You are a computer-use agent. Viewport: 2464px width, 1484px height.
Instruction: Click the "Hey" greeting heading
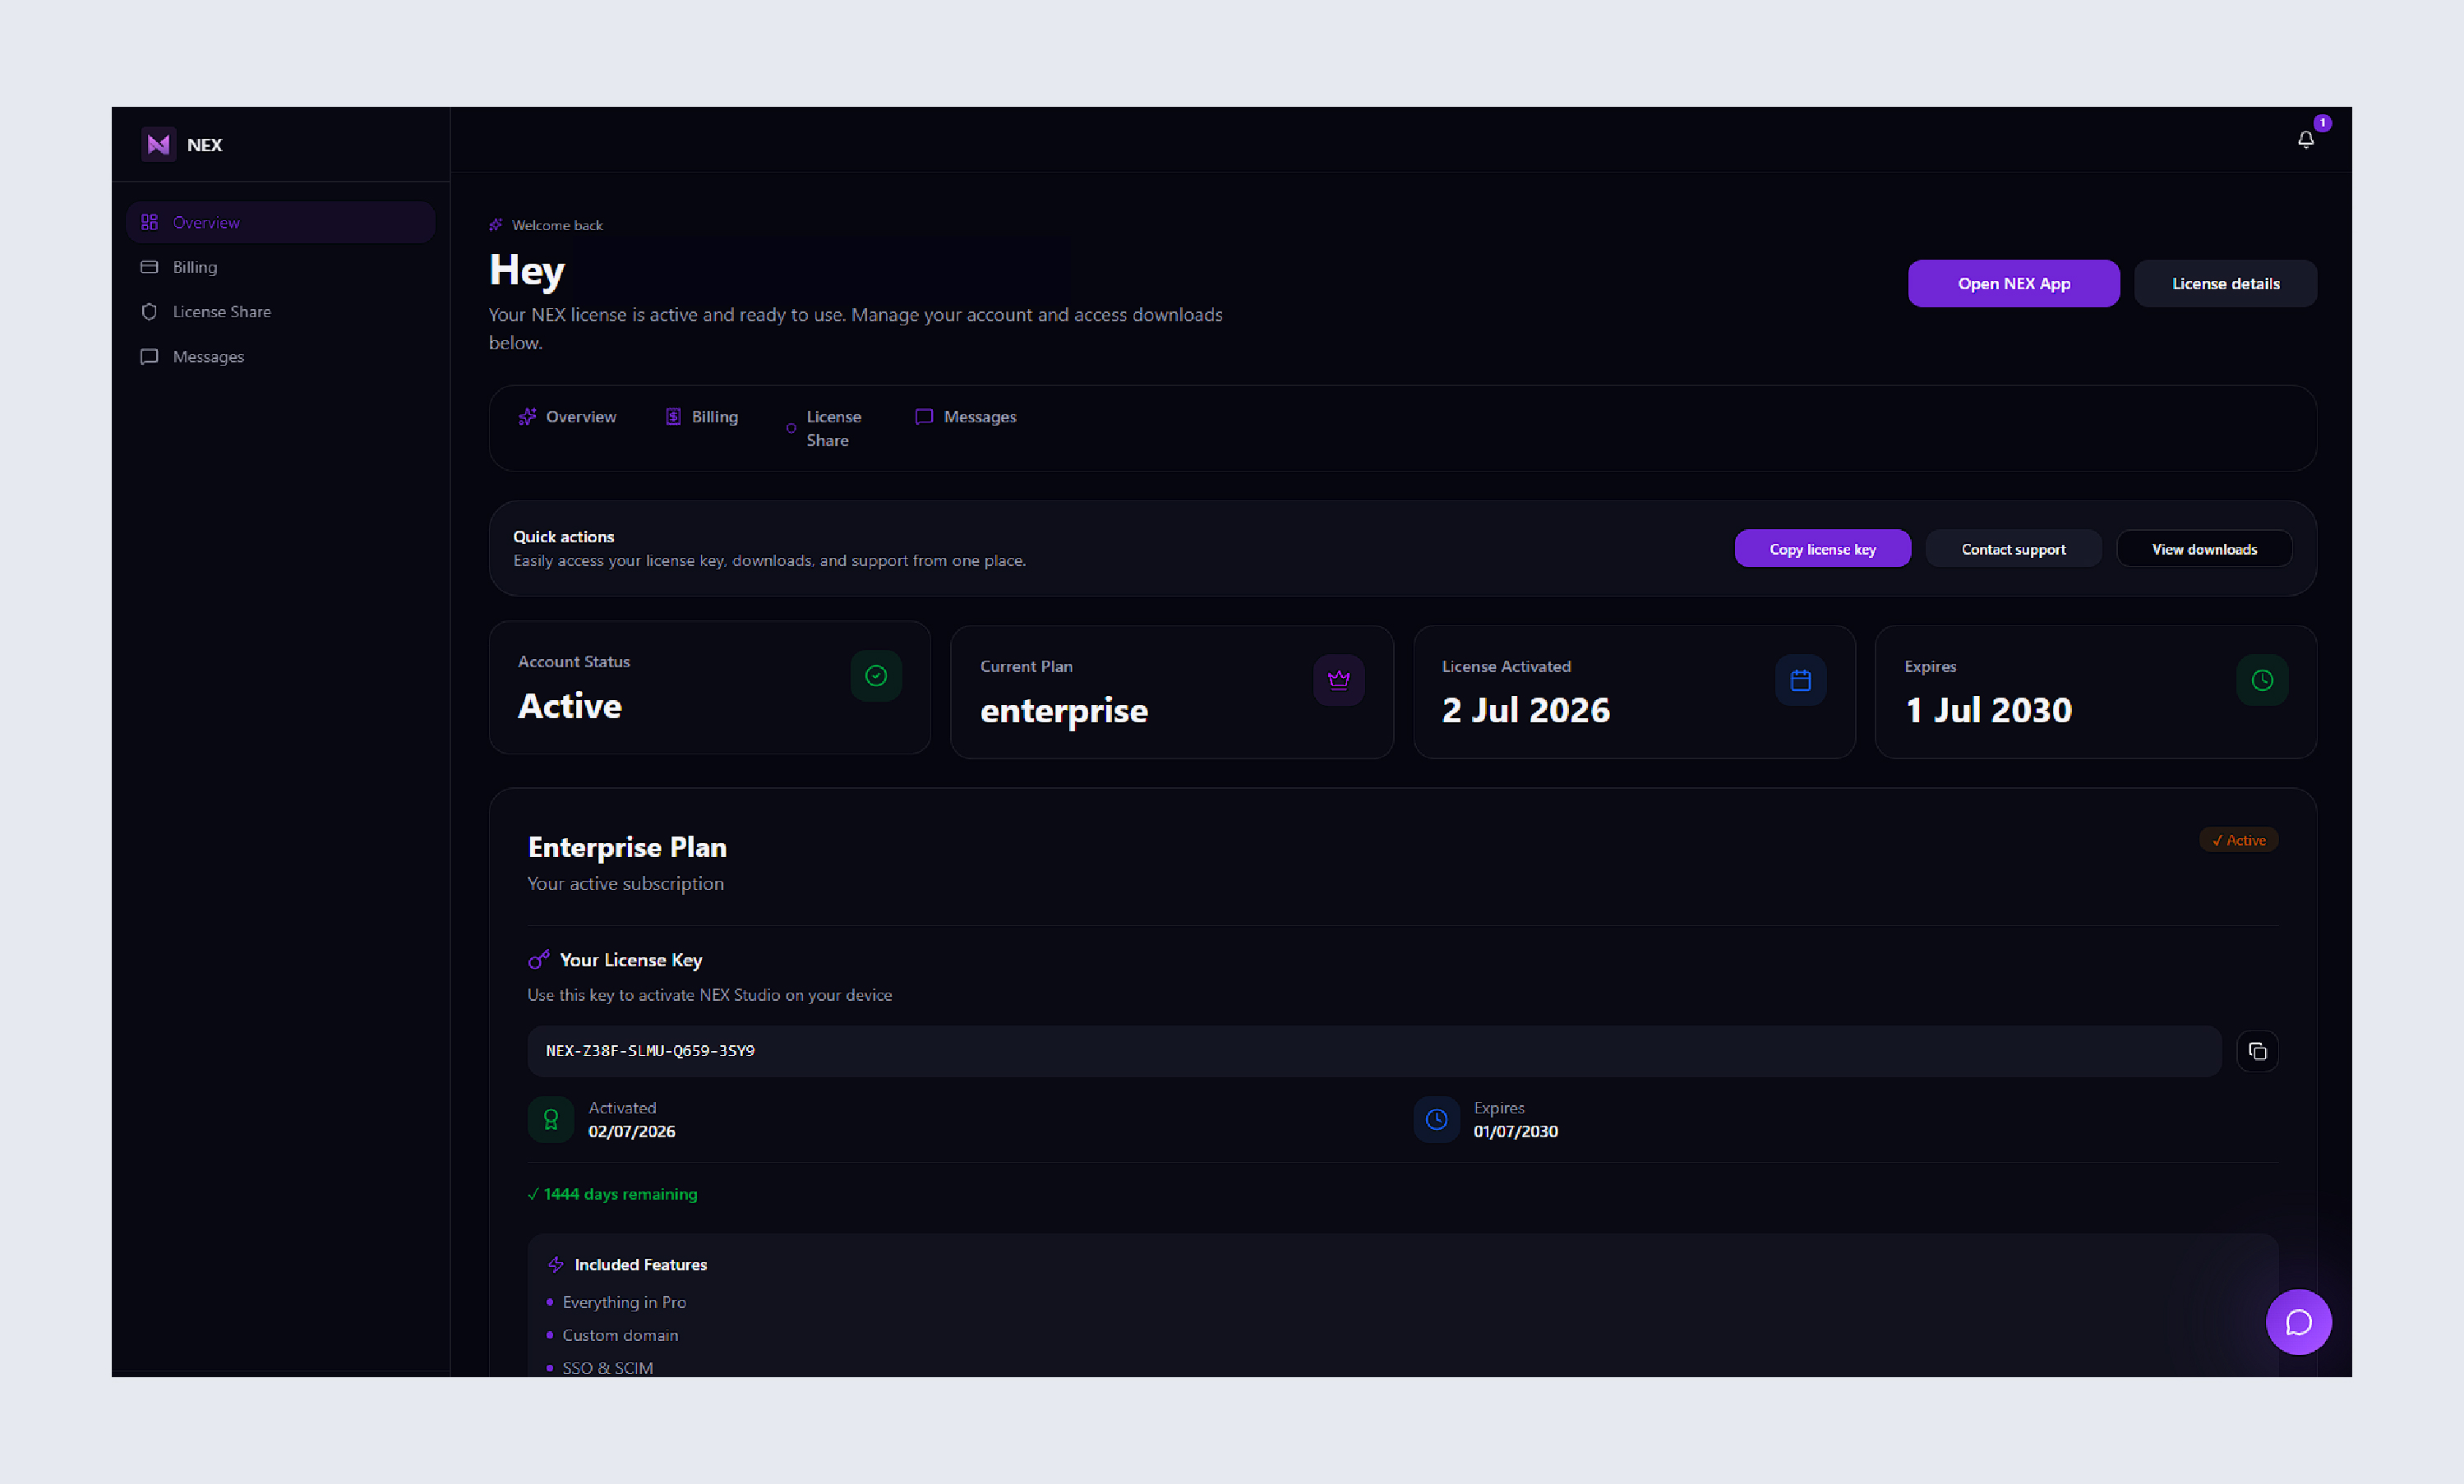tap(527, 270)
